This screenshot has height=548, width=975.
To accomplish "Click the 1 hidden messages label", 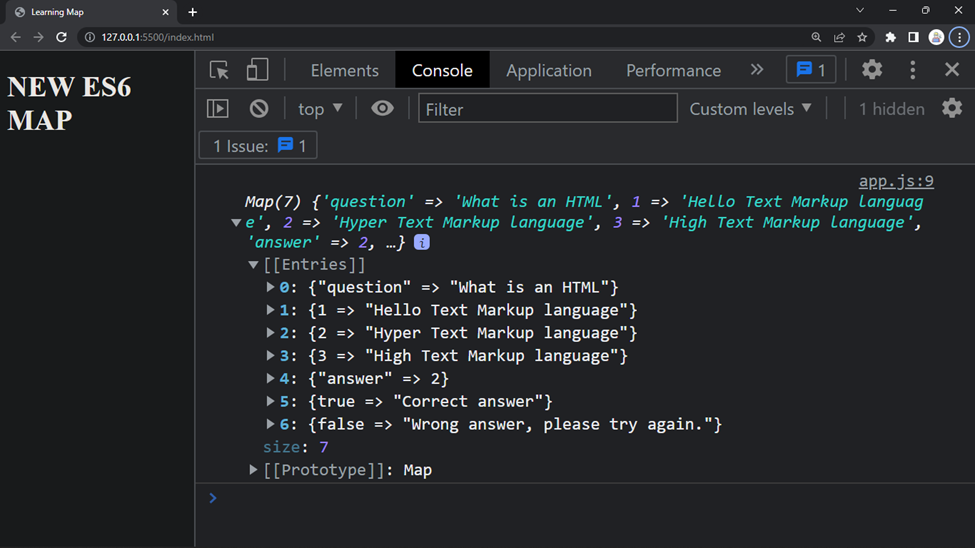I will click(892, 109).
